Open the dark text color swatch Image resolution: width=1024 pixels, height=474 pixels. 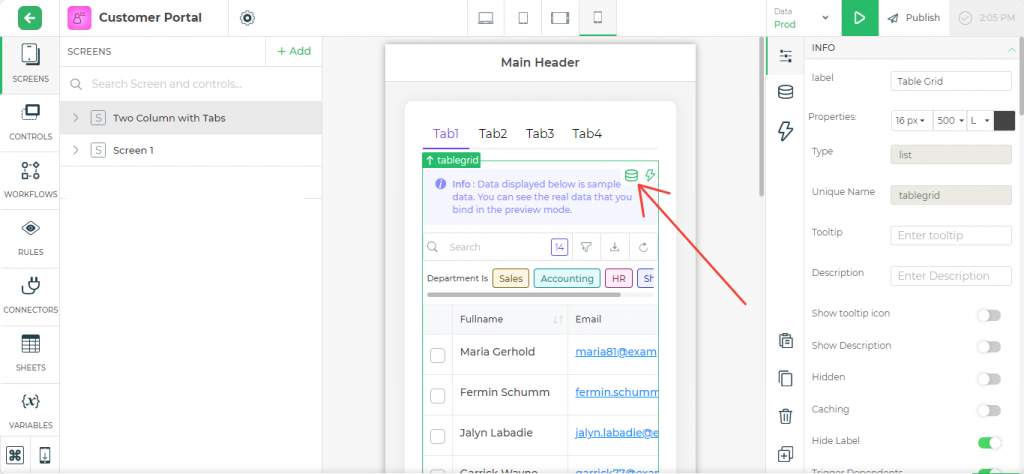[x=1004, y=121]
